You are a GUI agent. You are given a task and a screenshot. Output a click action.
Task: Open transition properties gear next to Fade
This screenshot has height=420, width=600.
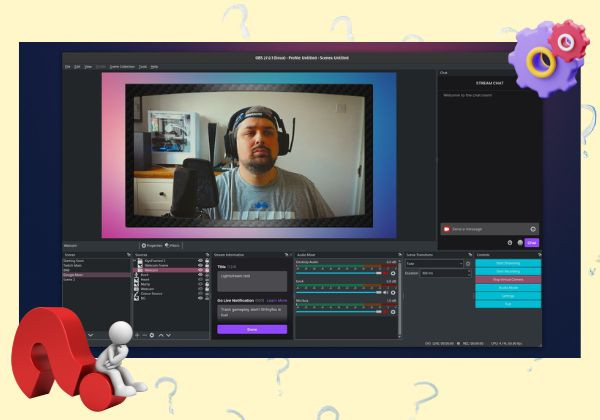pyautogui.click(x=468, y=264)
